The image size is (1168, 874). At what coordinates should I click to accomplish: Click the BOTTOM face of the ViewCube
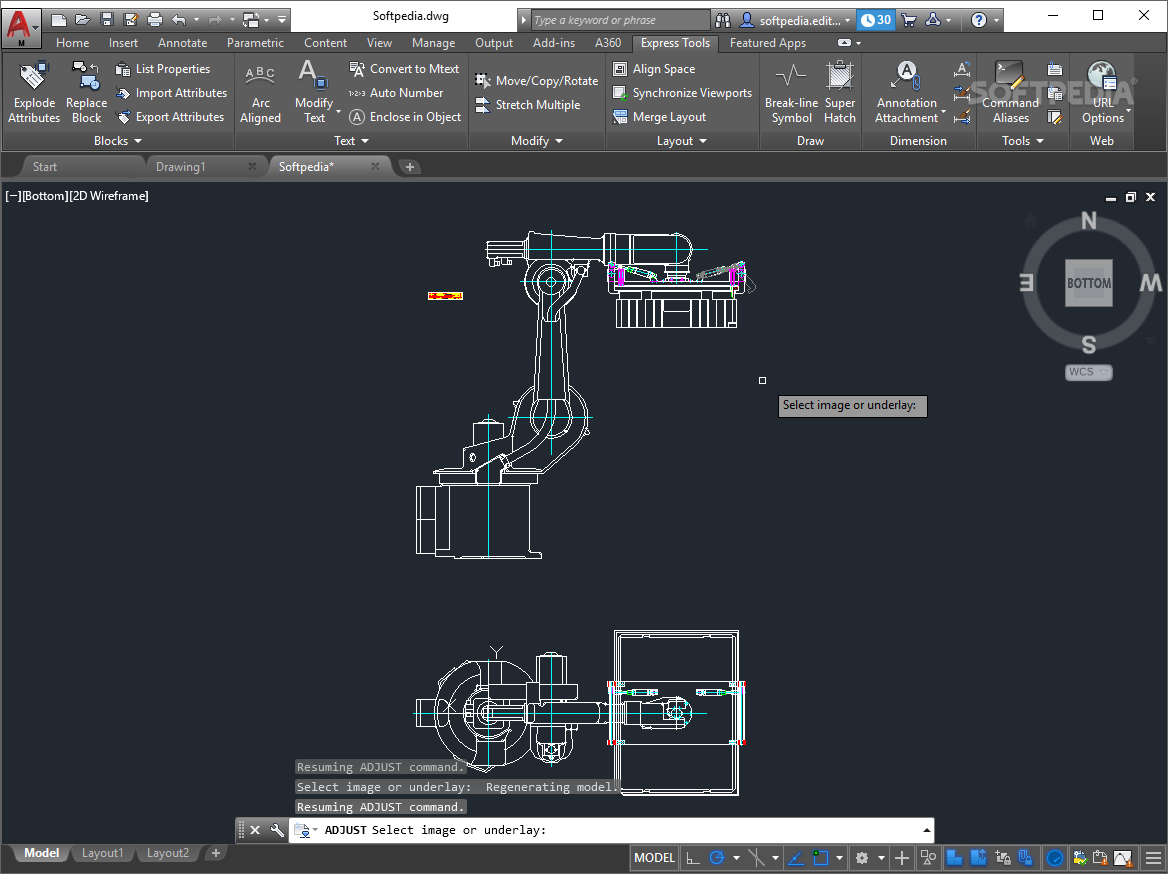click(x=1088, y=283)
